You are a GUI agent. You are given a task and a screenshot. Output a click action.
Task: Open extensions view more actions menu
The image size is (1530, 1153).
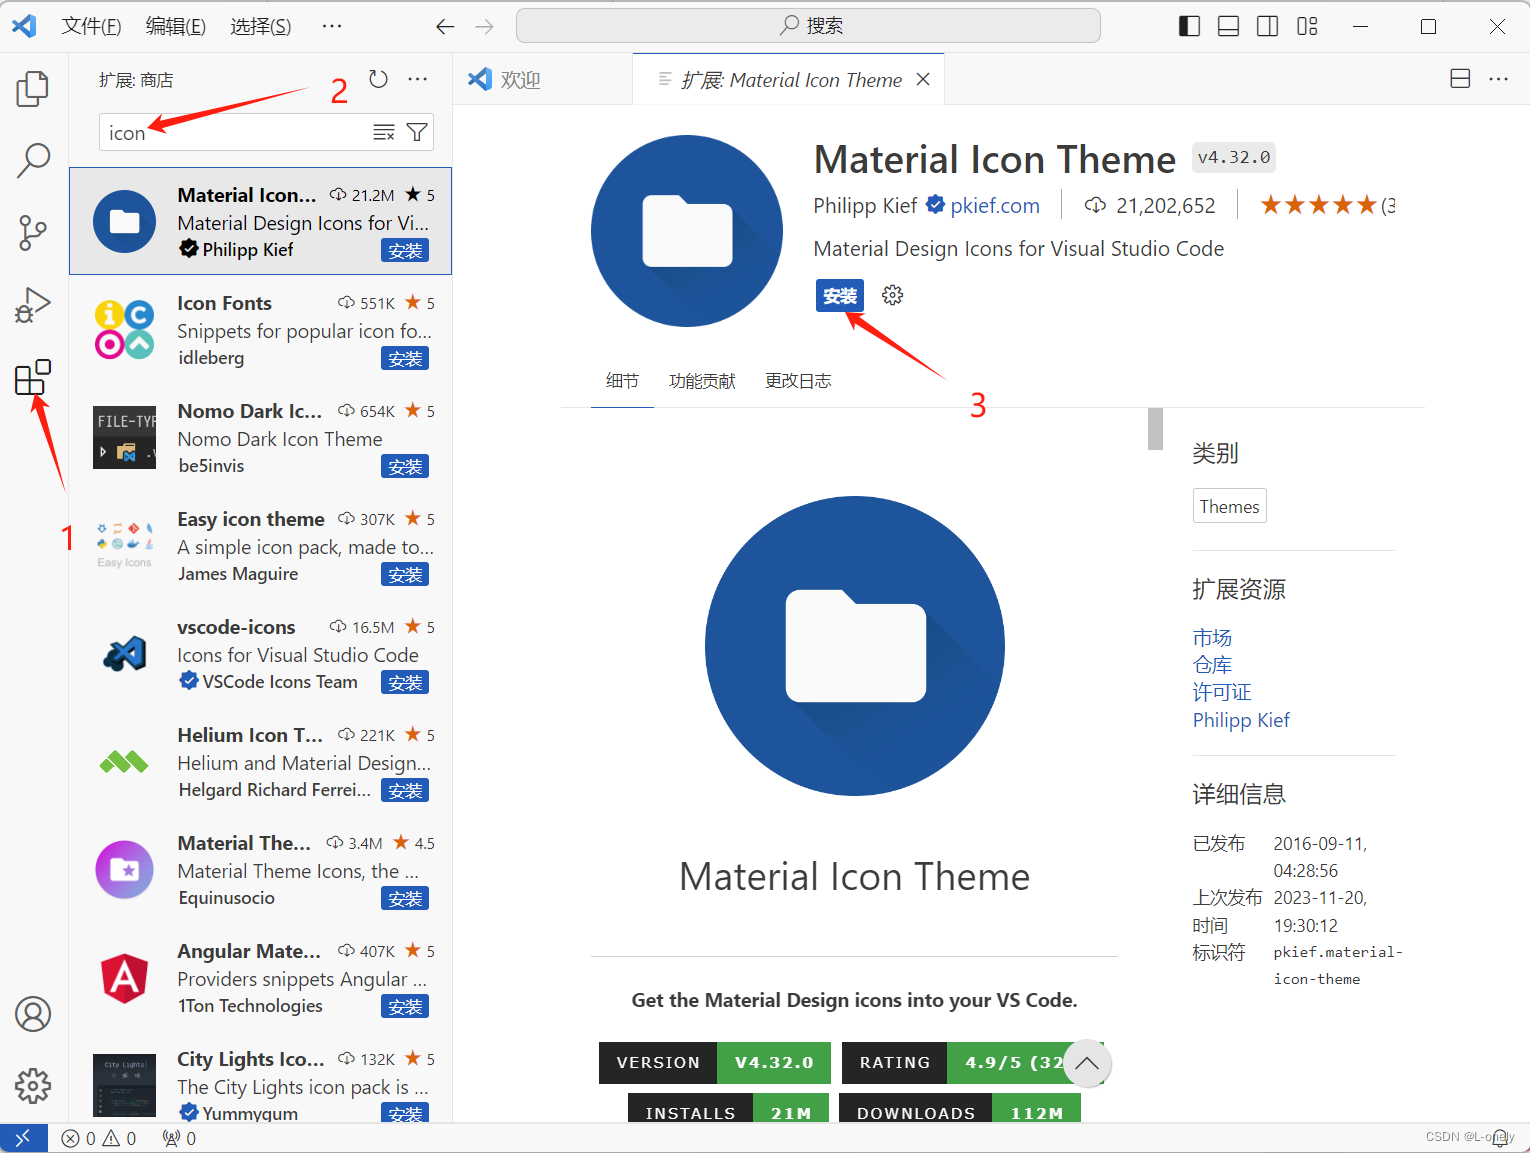click(418, 79)
